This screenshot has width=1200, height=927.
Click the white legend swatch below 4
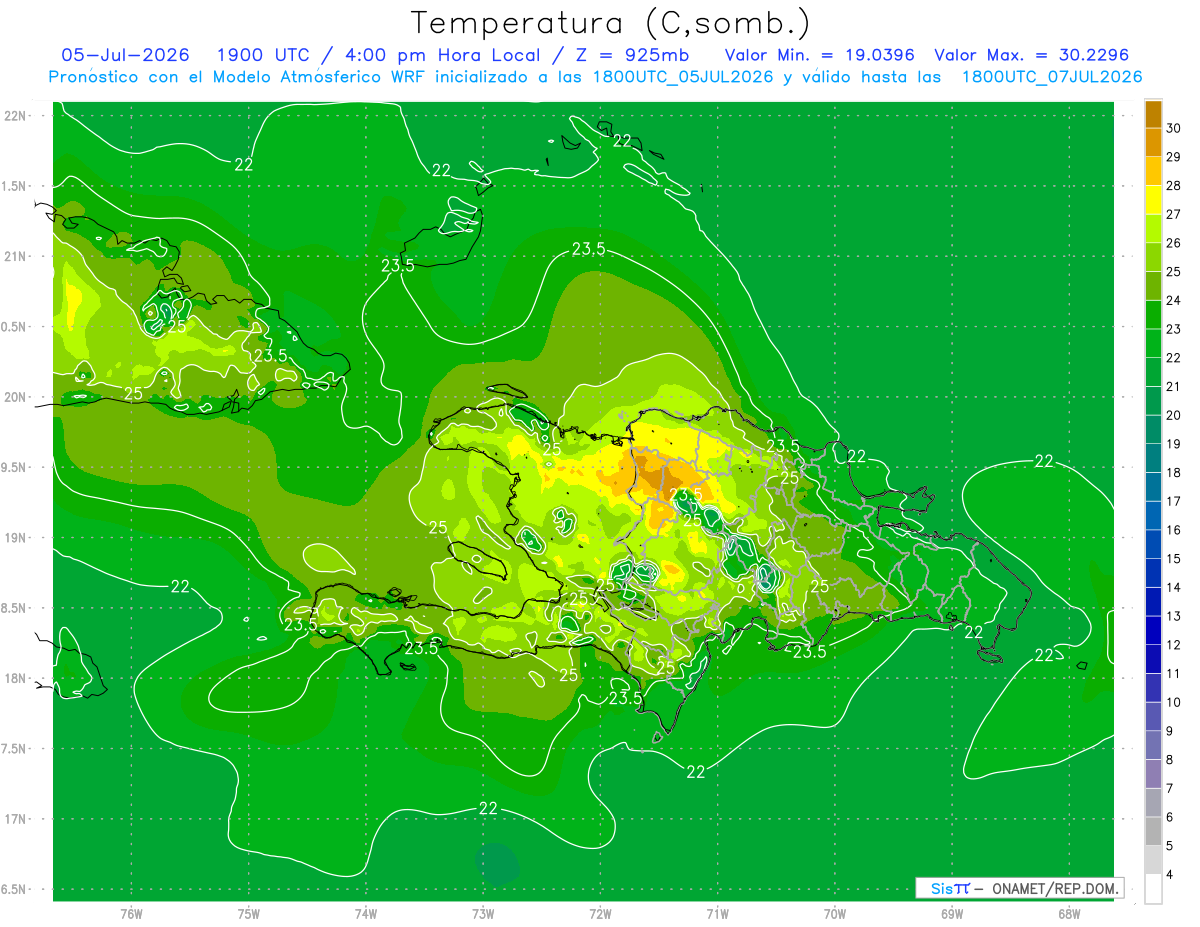[x=1153, y=889]
